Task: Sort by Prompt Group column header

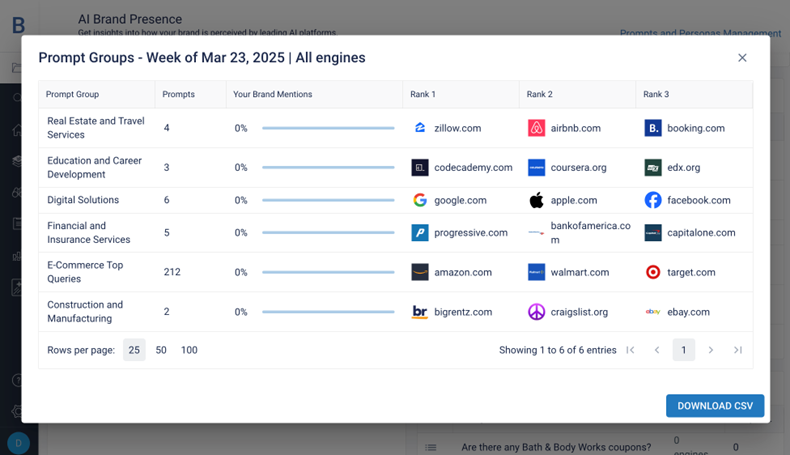Action: [x=73, y=94]
